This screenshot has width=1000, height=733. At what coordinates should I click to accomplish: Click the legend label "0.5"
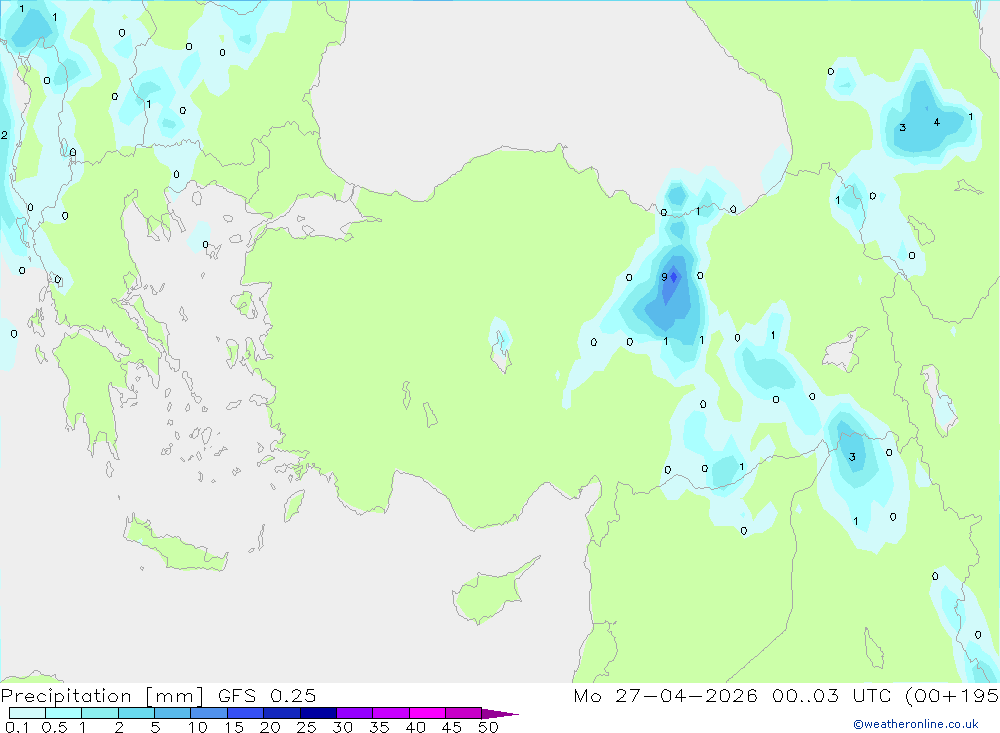[x=54, y=727]
